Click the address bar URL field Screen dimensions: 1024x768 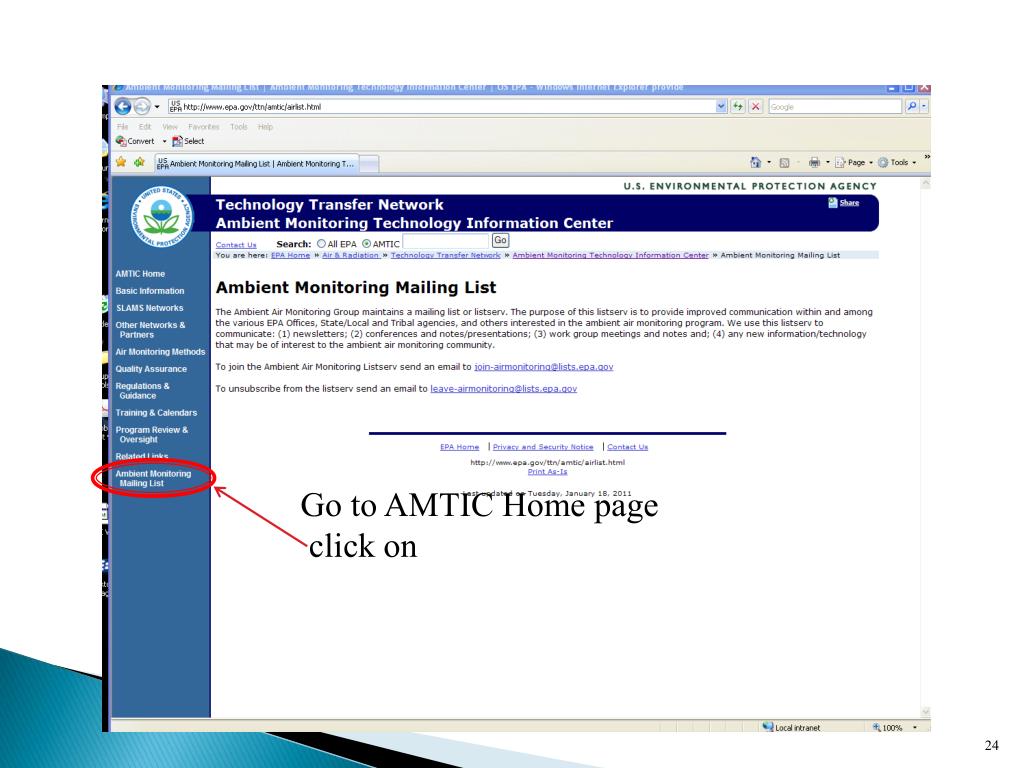coord(441,106)
